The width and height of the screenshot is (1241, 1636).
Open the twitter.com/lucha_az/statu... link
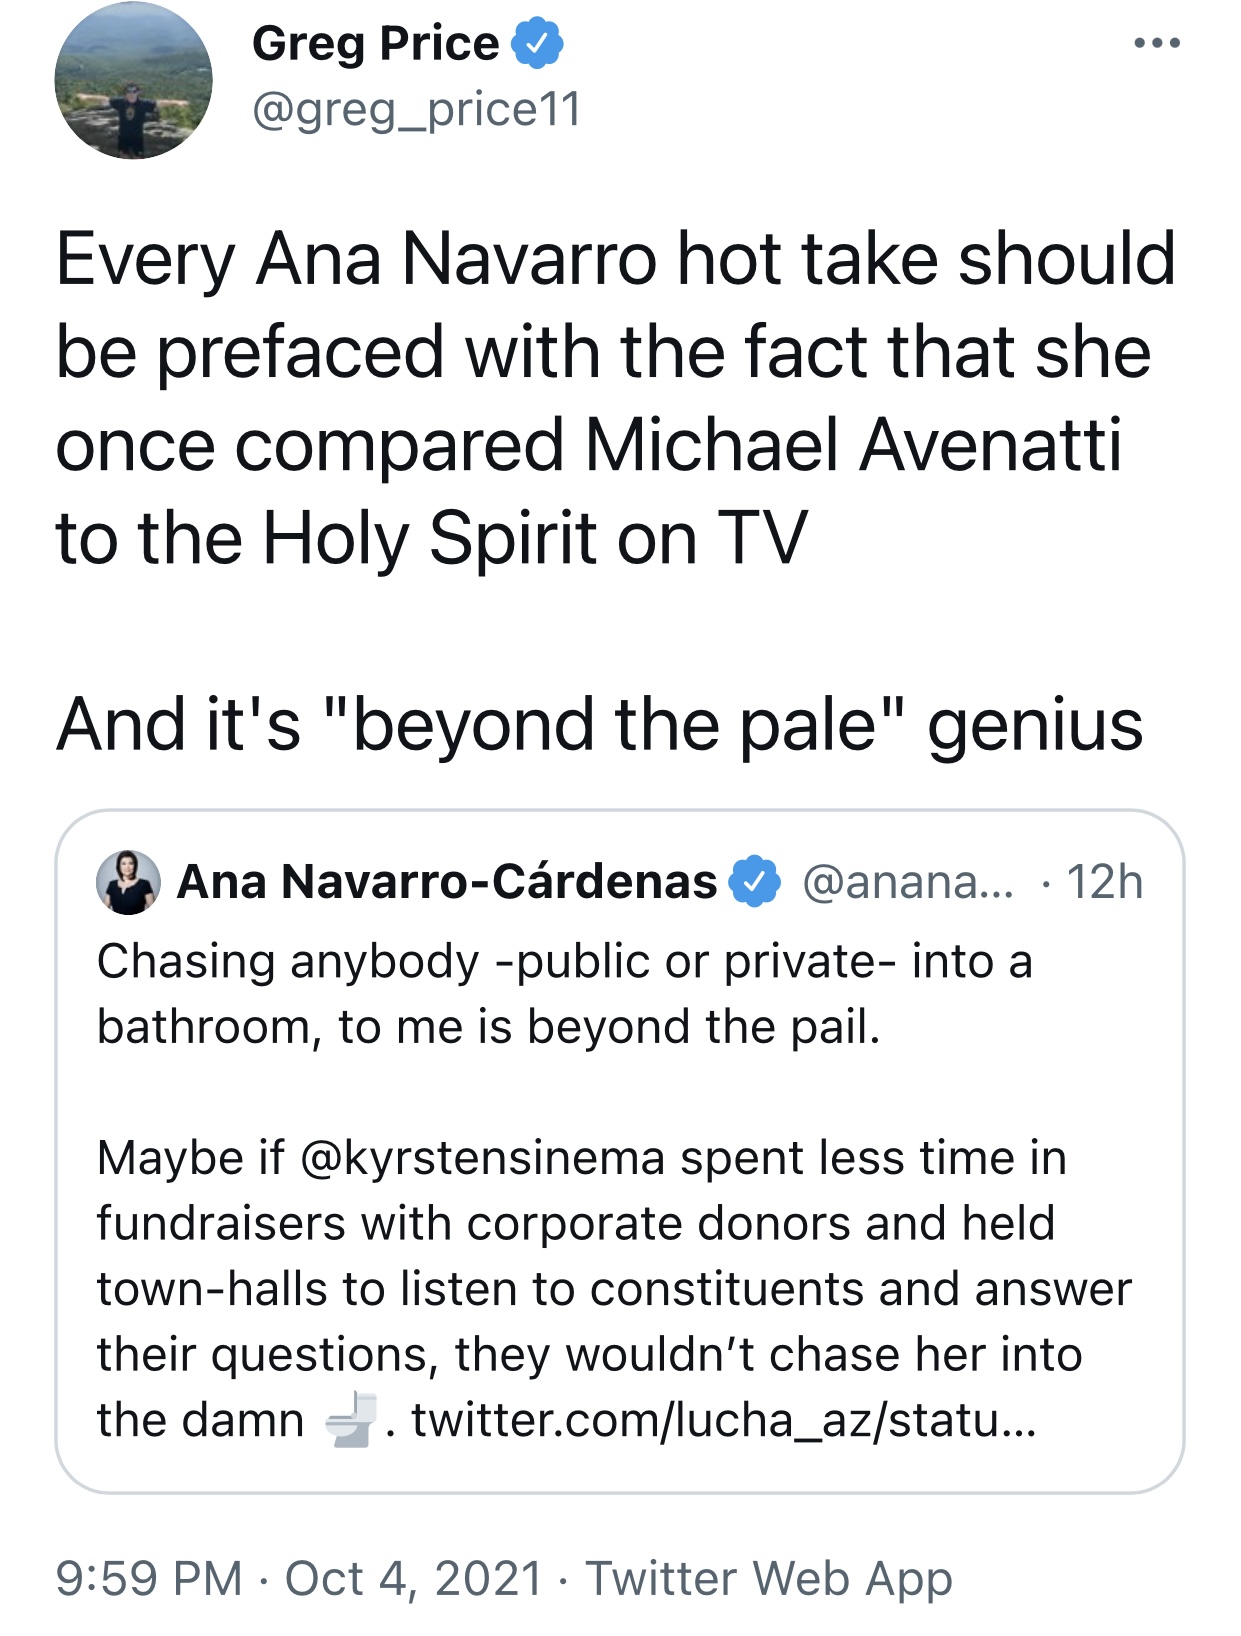(724, 1420)
